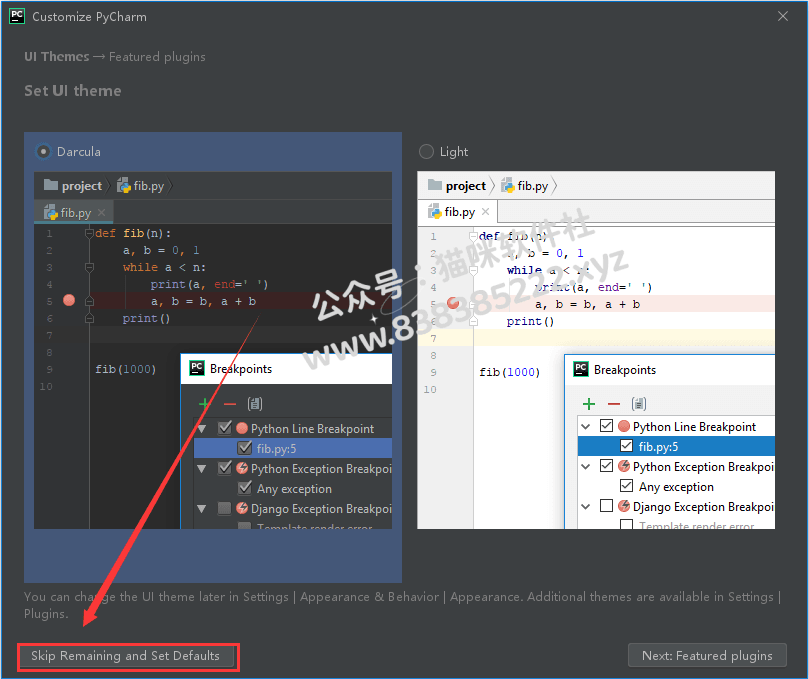Image resolution: width=809 pixels, height=679 pixels.
Task: Toggle fib.py:5 checkbox in Light preview
Action: [x=626, y=446]
